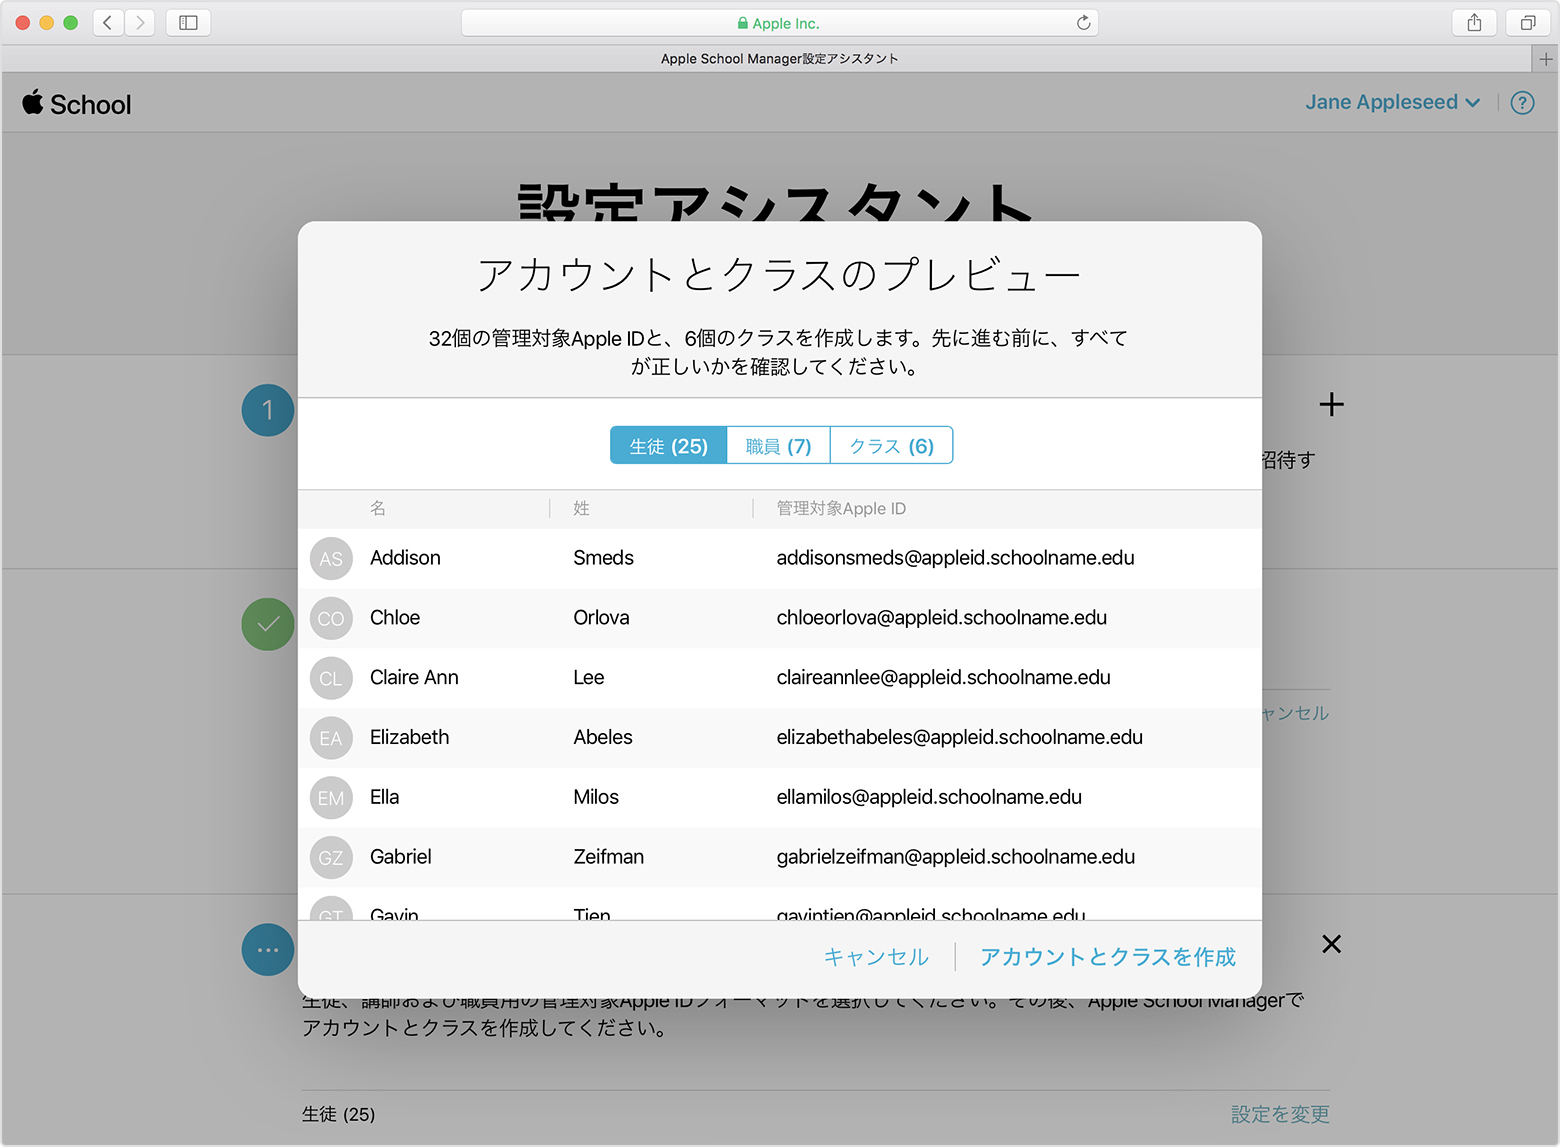Image resolution: width=1560 pixels, height=1148 pixels.
Task: Select the surname Orlova
Action: click(601, 618)
